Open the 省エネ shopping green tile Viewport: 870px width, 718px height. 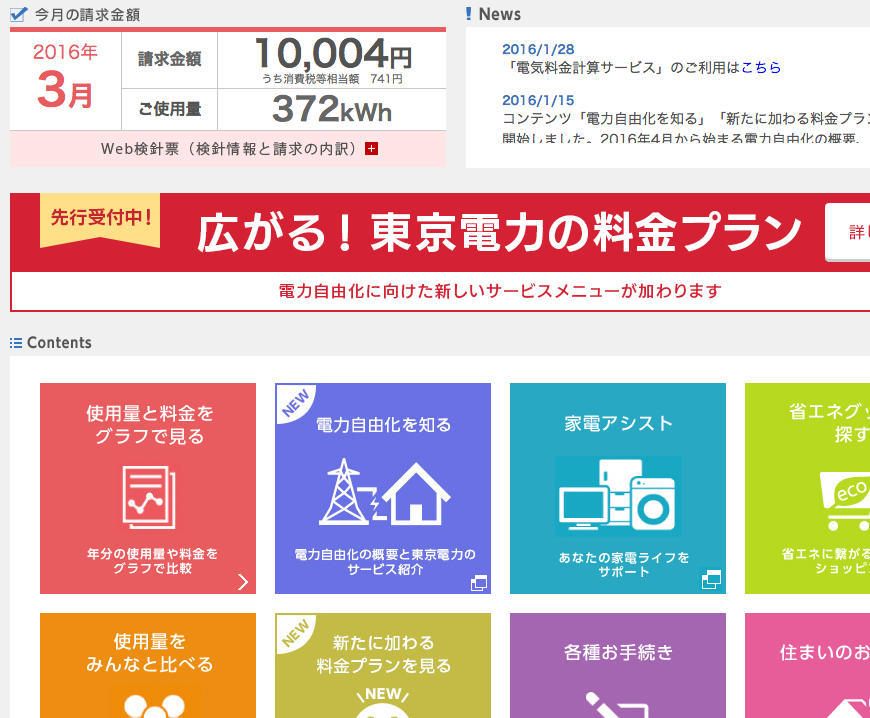[x=807, y=488]
